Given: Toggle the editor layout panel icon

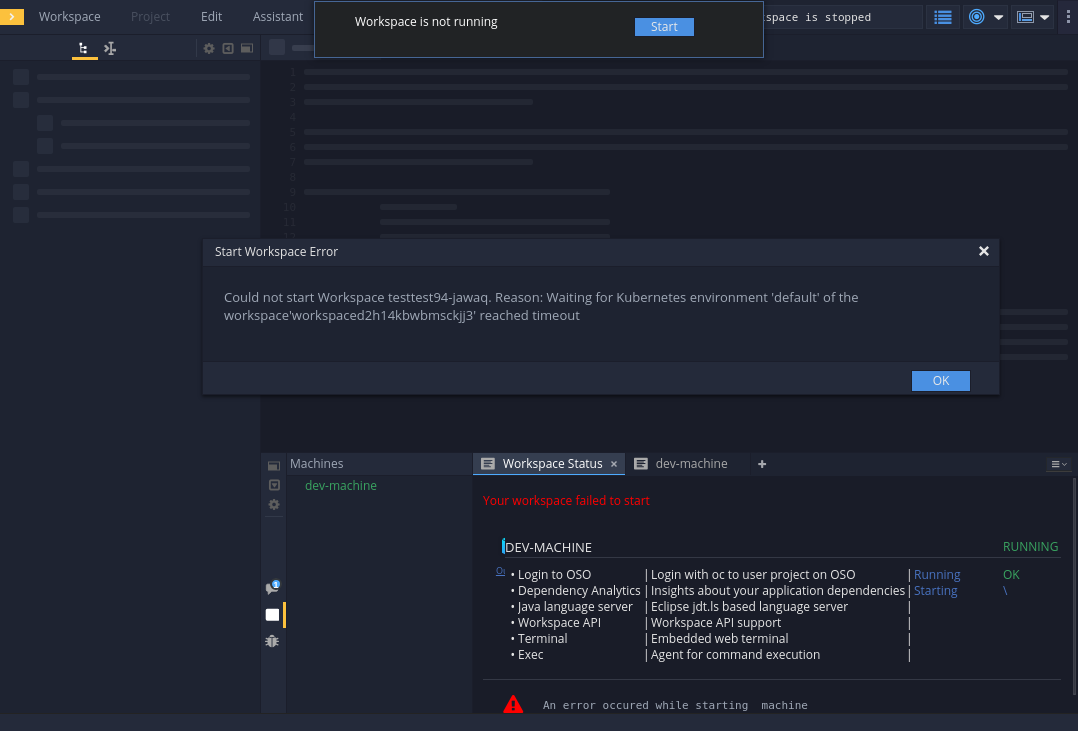Looking at the screenshot, I should pyautogui.click(x=246, y=47).
